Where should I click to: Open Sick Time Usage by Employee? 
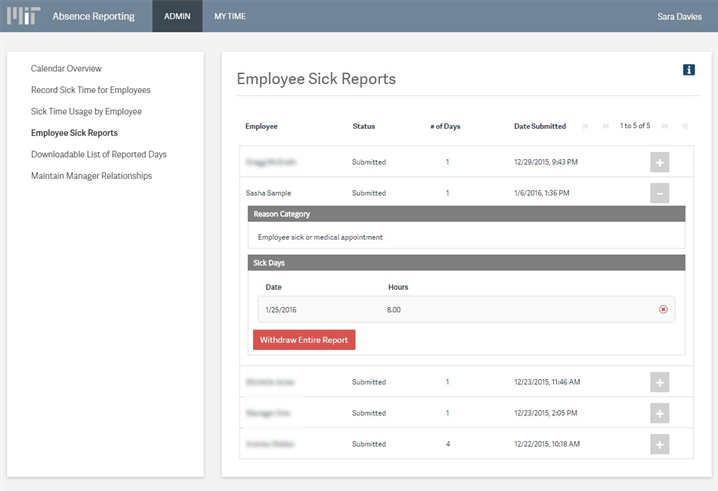[x=86, y=111]
